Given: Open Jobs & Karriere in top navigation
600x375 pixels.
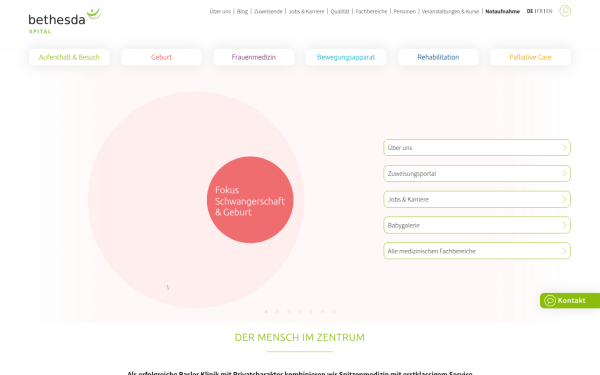Looking at the screenshot, I should 307,11.
